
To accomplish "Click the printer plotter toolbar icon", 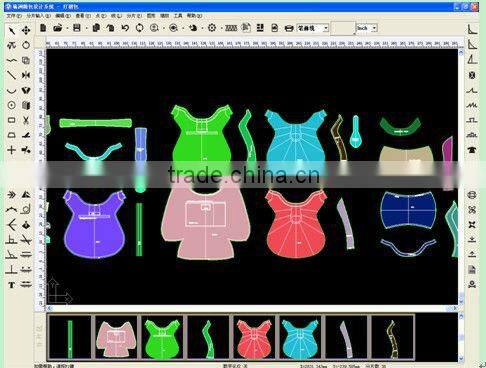I will coord(289,28).
